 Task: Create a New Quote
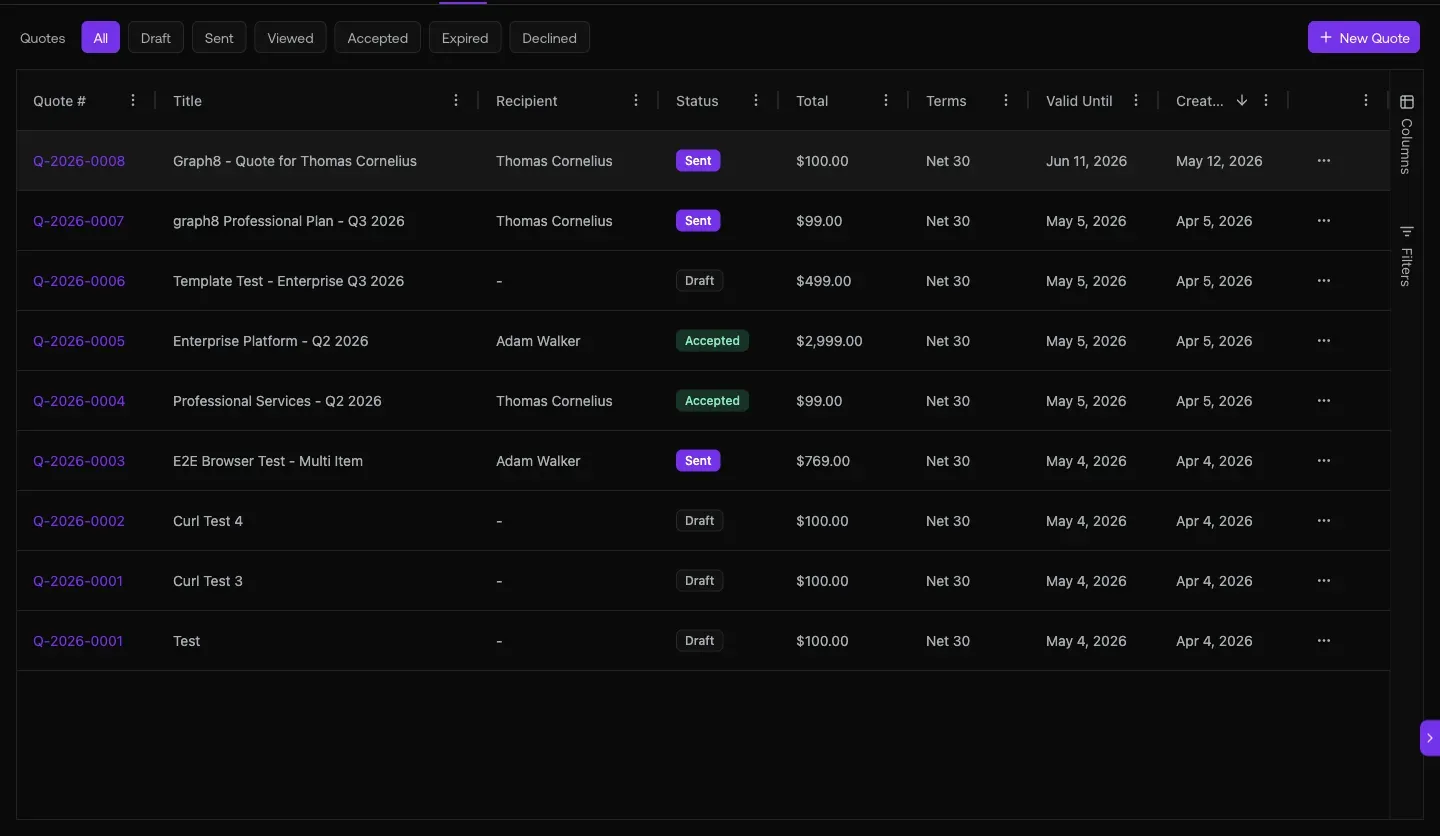(1364, 38)
